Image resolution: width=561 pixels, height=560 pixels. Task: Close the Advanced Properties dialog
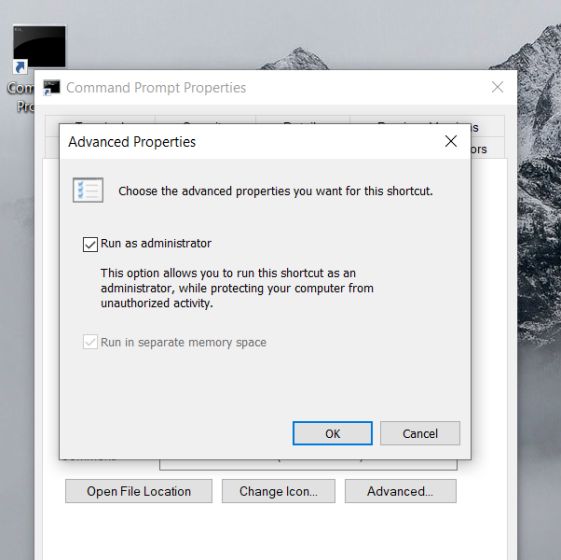451,141
